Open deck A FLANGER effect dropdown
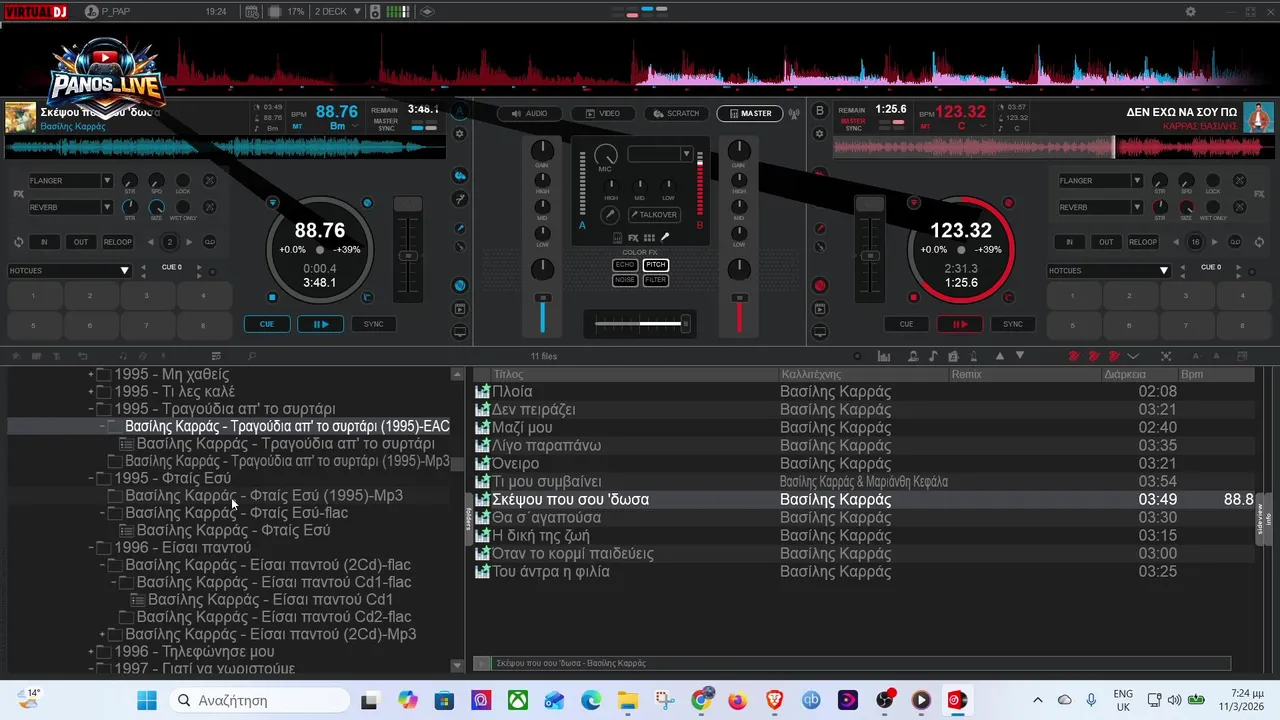The width and height of the screenshot is (1280, 720). tap(106, 181)
